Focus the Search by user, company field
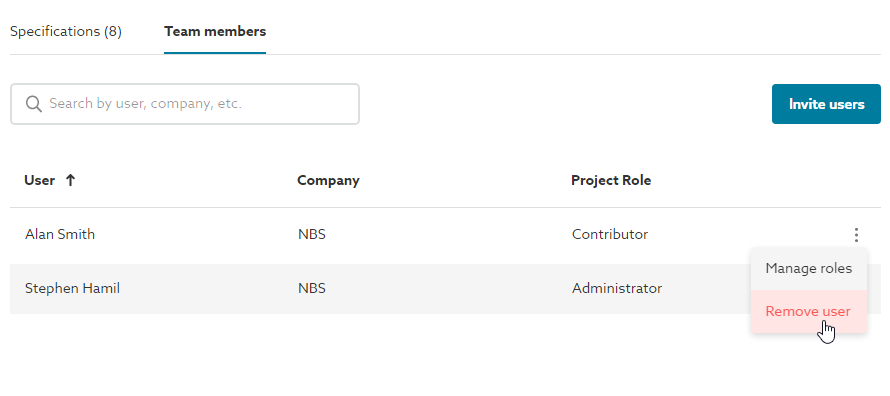Viewport: 890px width, 396px height. pos(185,104)
